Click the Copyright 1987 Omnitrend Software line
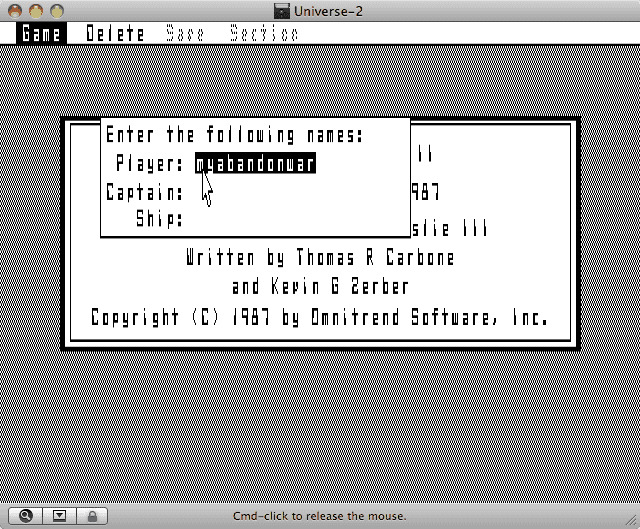 coord(320,317)
